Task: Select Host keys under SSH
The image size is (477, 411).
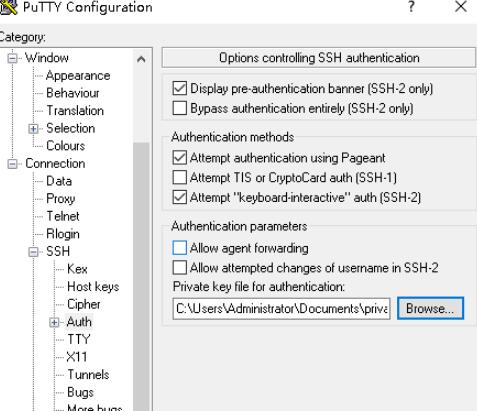Action: point(93,287)
